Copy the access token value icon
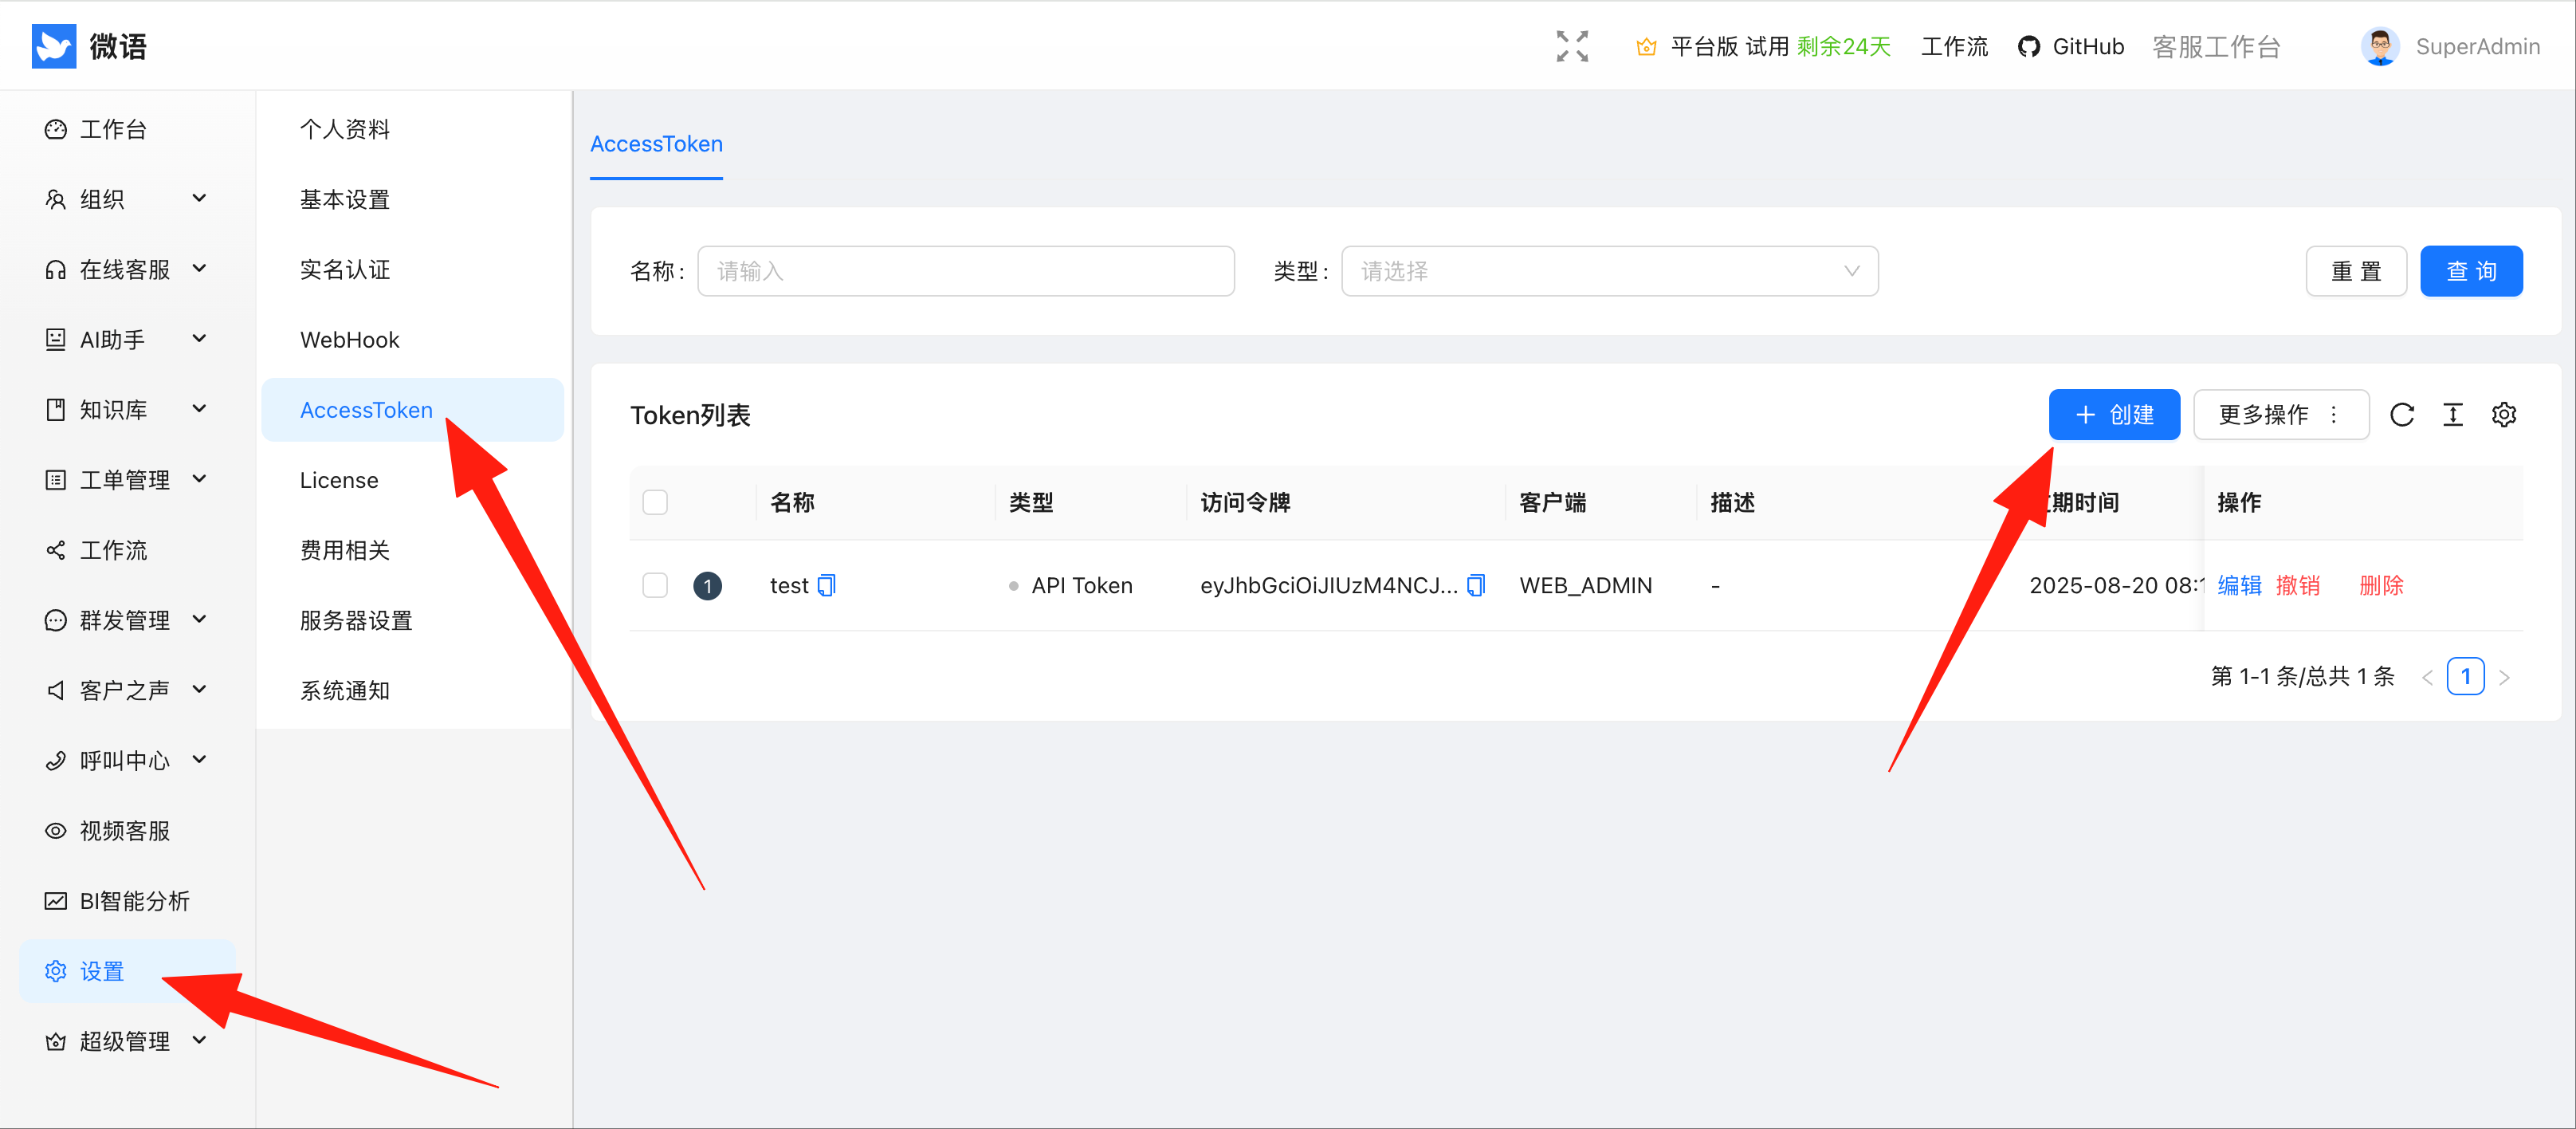This screenshot has width=2576, height=1129. [x=1475, y=585]
